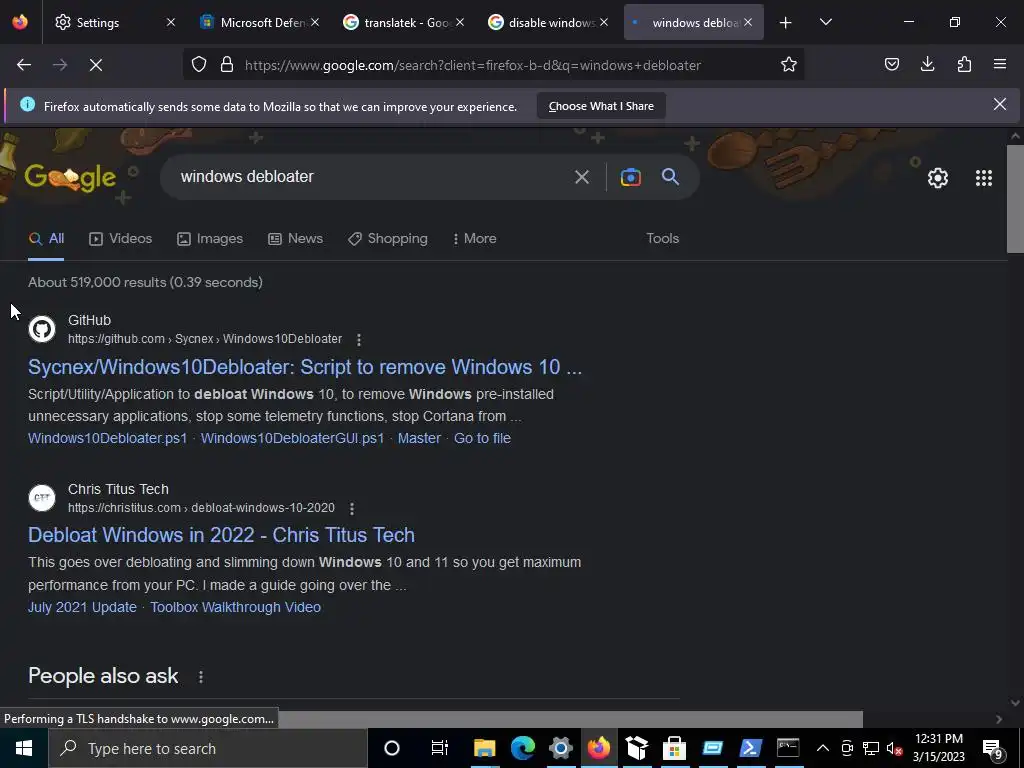Viewport: 1024px width, 768px height.
Task: Open Toolbox Walkthrough Video sitelink
Action: click(236, 607)
